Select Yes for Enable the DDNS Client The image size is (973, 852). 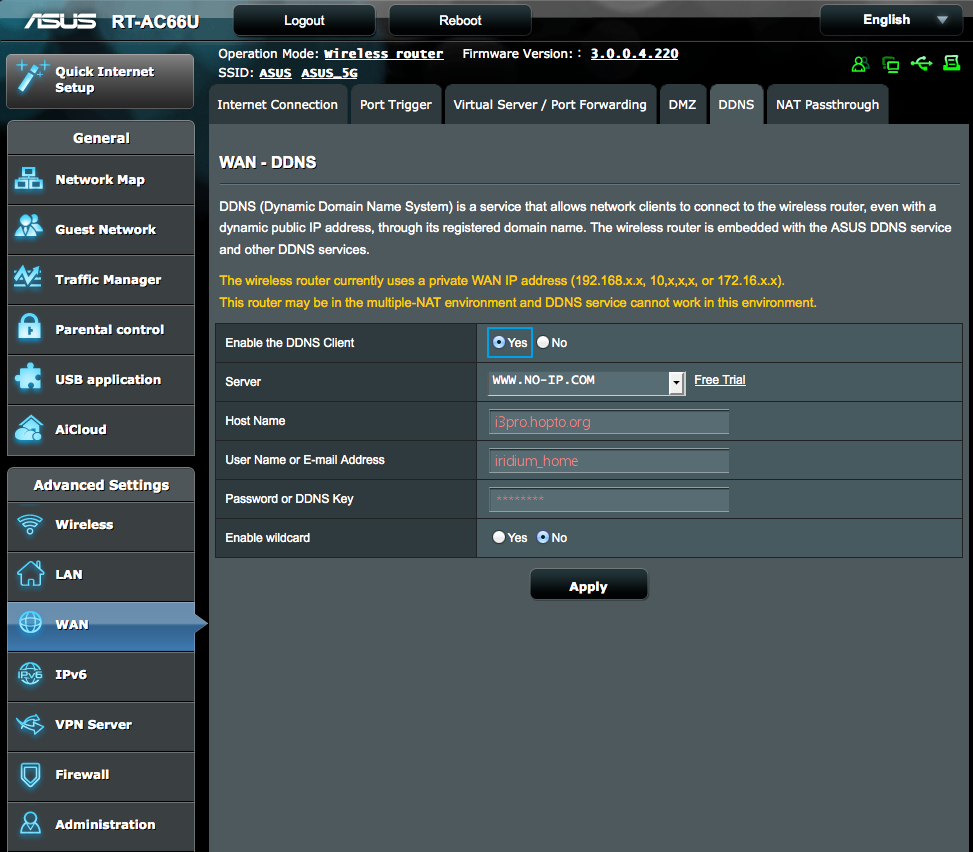[x=499, y=343]
